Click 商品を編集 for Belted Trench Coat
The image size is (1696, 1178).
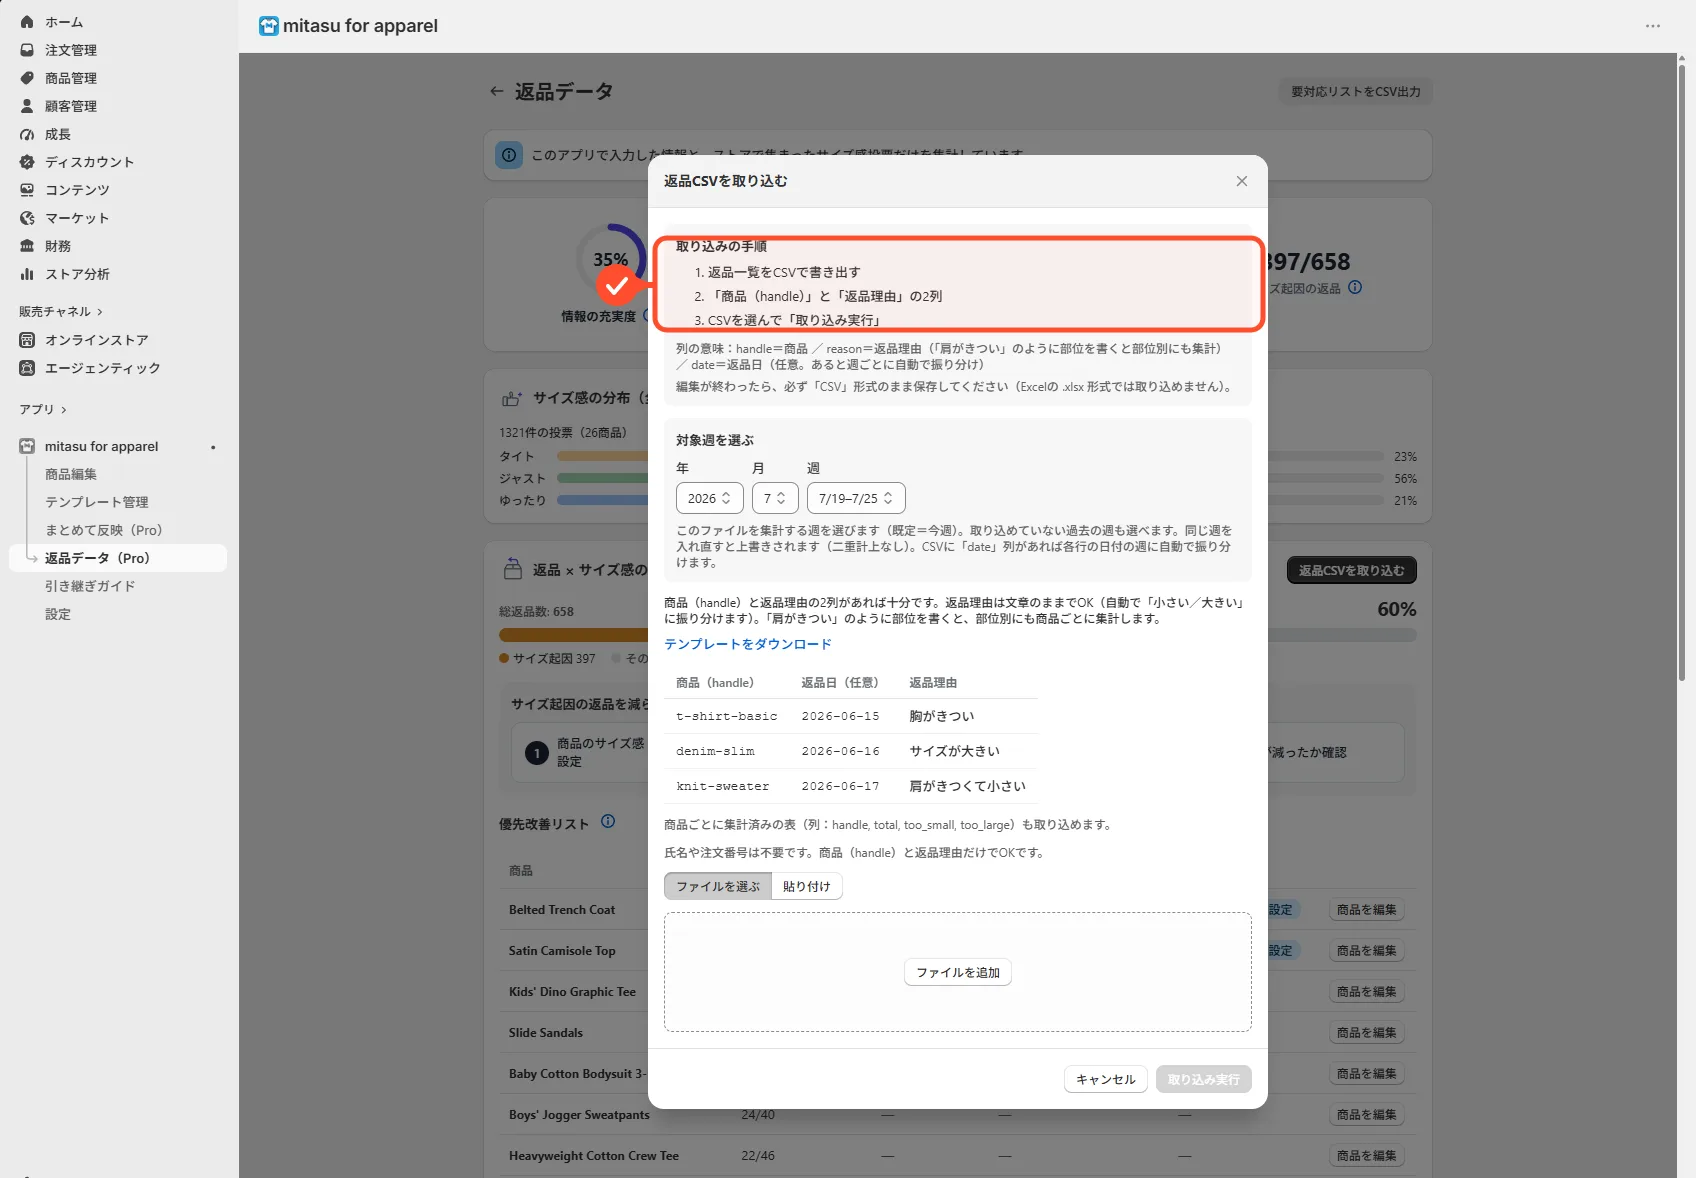coord(1367,910)
